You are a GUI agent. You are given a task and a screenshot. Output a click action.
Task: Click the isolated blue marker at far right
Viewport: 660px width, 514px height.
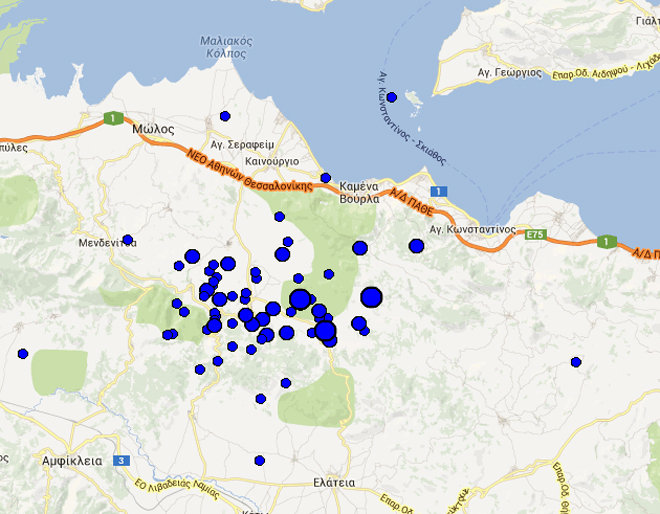click(x=576, y=362)
